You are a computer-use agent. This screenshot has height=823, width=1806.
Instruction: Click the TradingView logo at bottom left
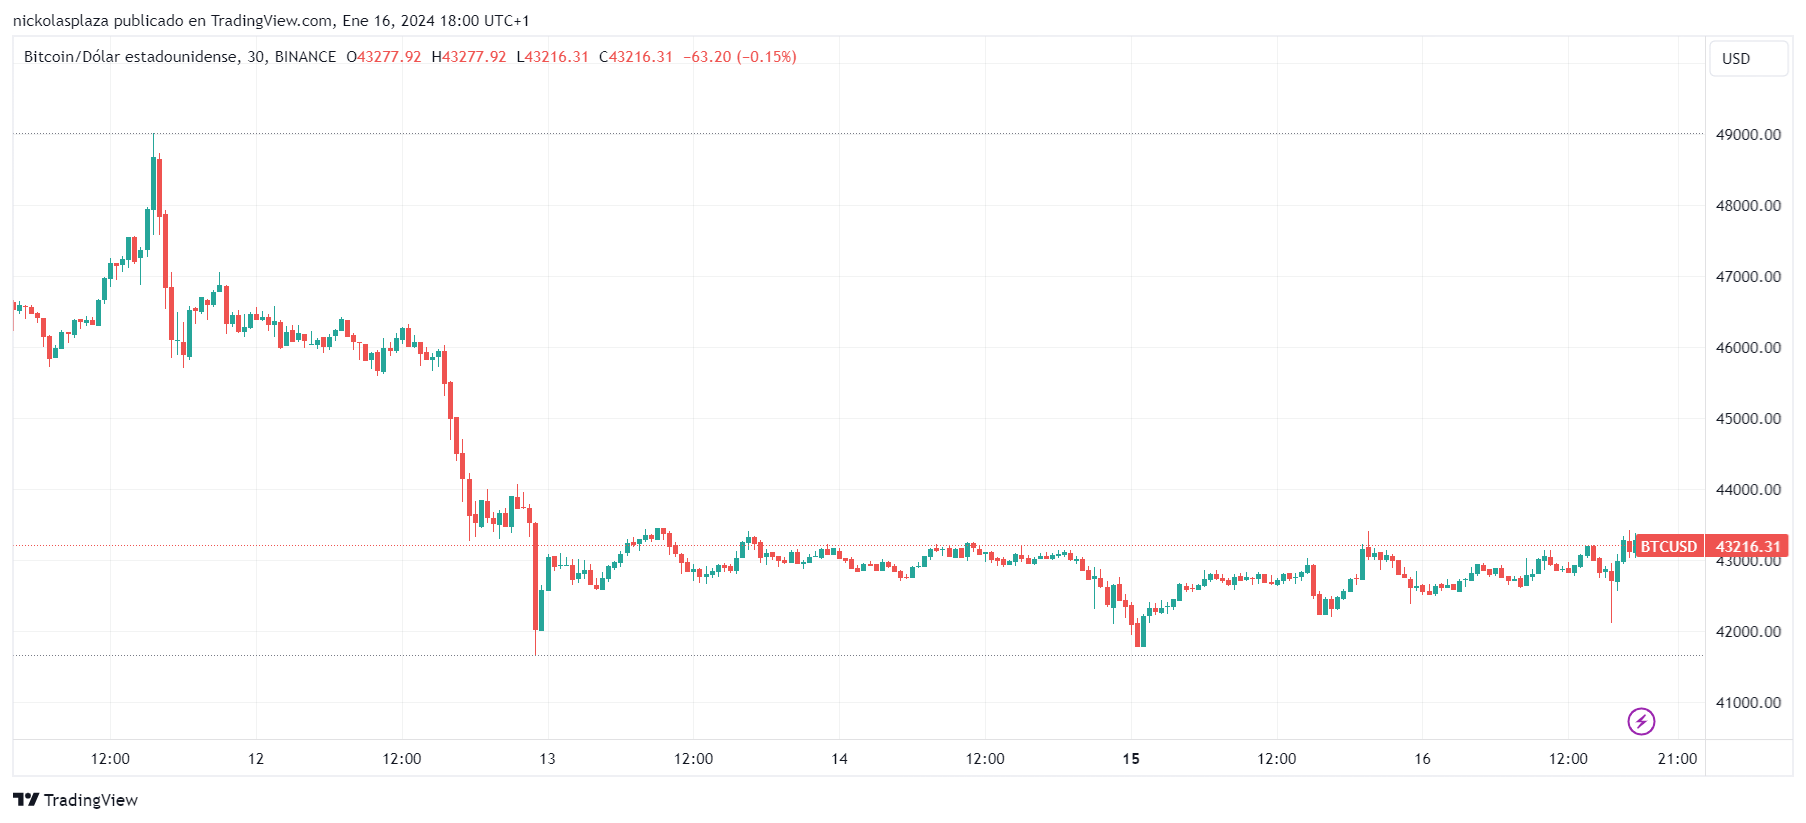pos(76,800)
